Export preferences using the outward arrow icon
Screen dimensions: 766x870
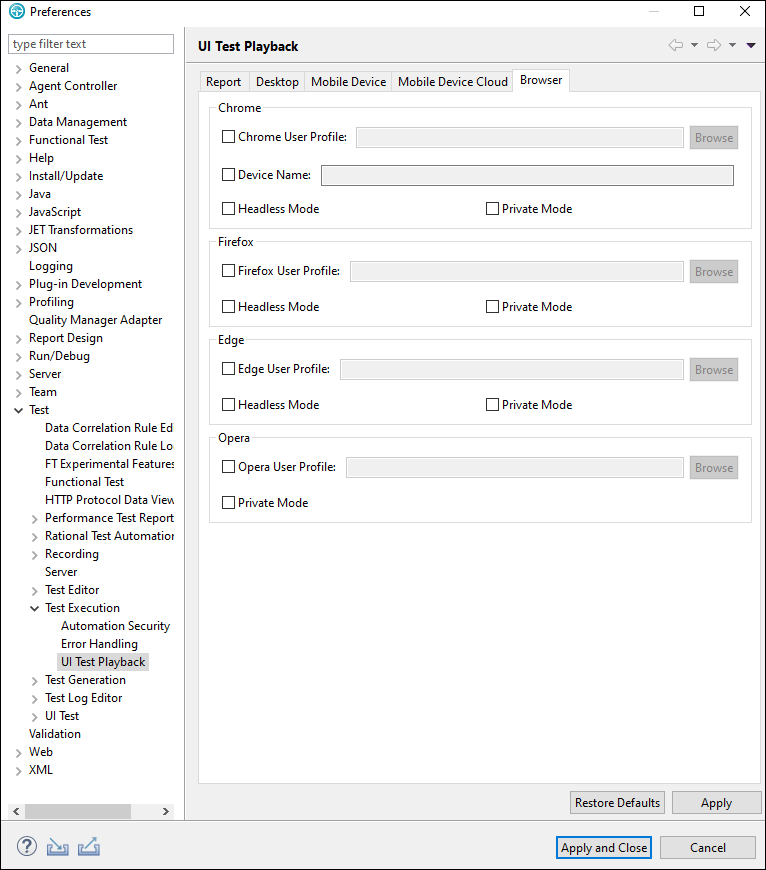coord(89,846)
